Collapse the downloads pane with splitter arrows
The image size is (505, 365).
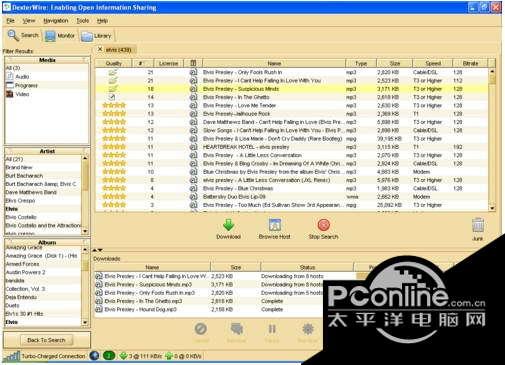coord(97,250)
